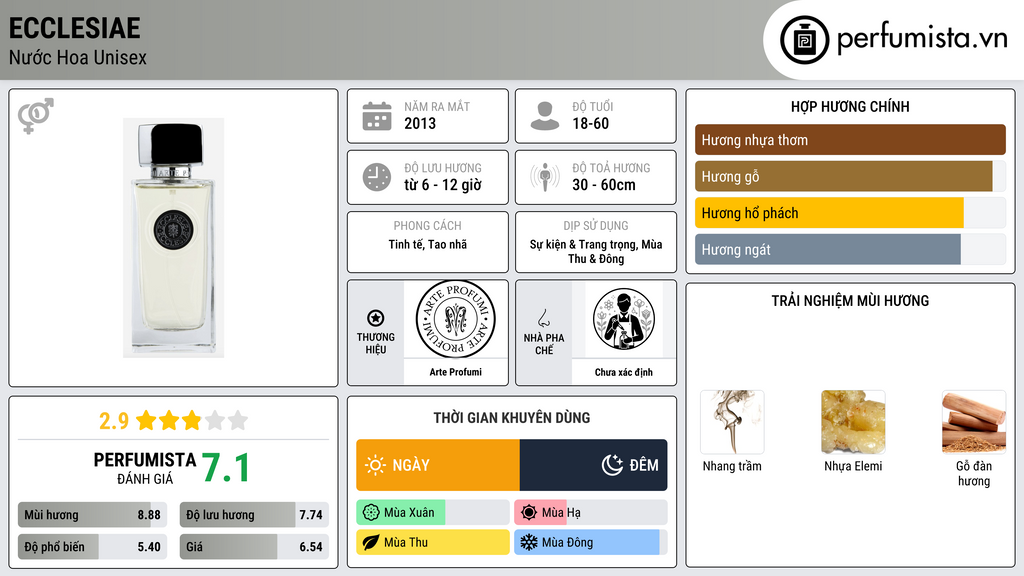Click the moon icon in the Đêm bar
The width and height of the screenshot is (1024, 576).
612,465
